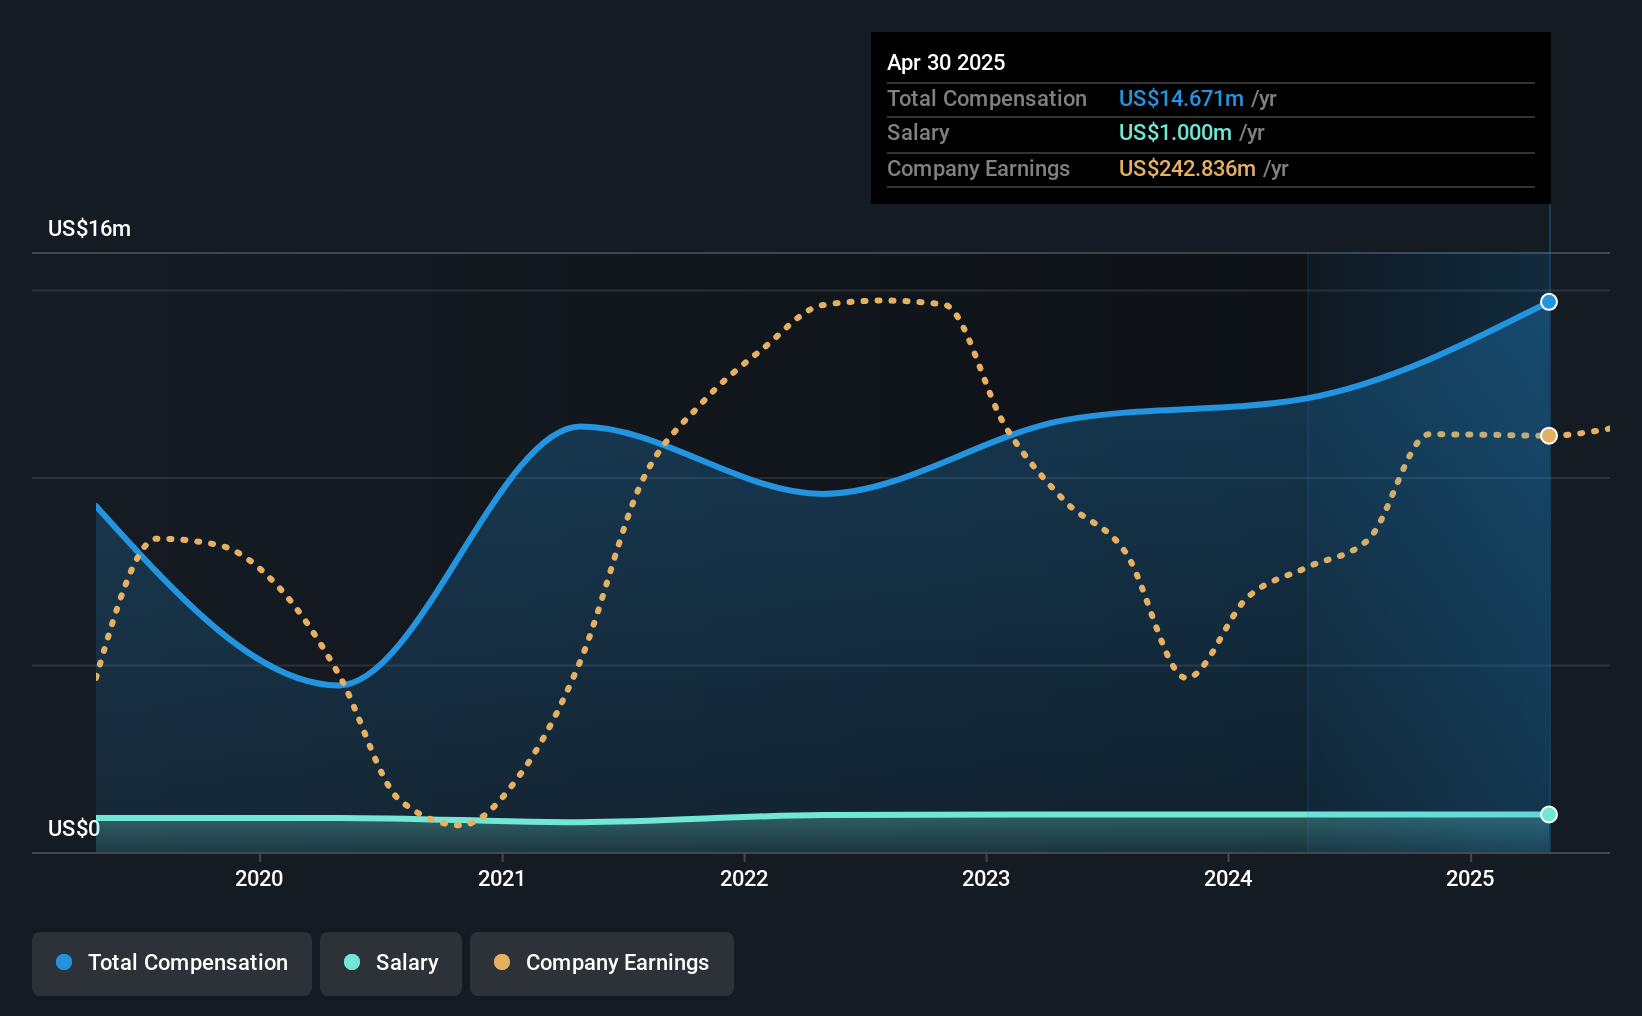1642x1016 pixels.
Task: Click the 2023 axis label
Action: pos(986,878)
